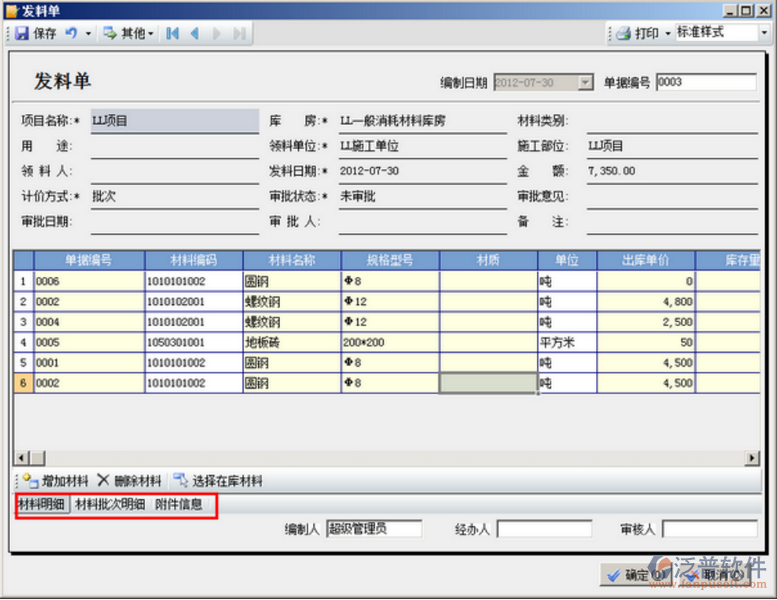The width and height of the screenshot is (777, 600).
Task: Click horizontal scrollbar right arrow
Action: tap(752, 458)
